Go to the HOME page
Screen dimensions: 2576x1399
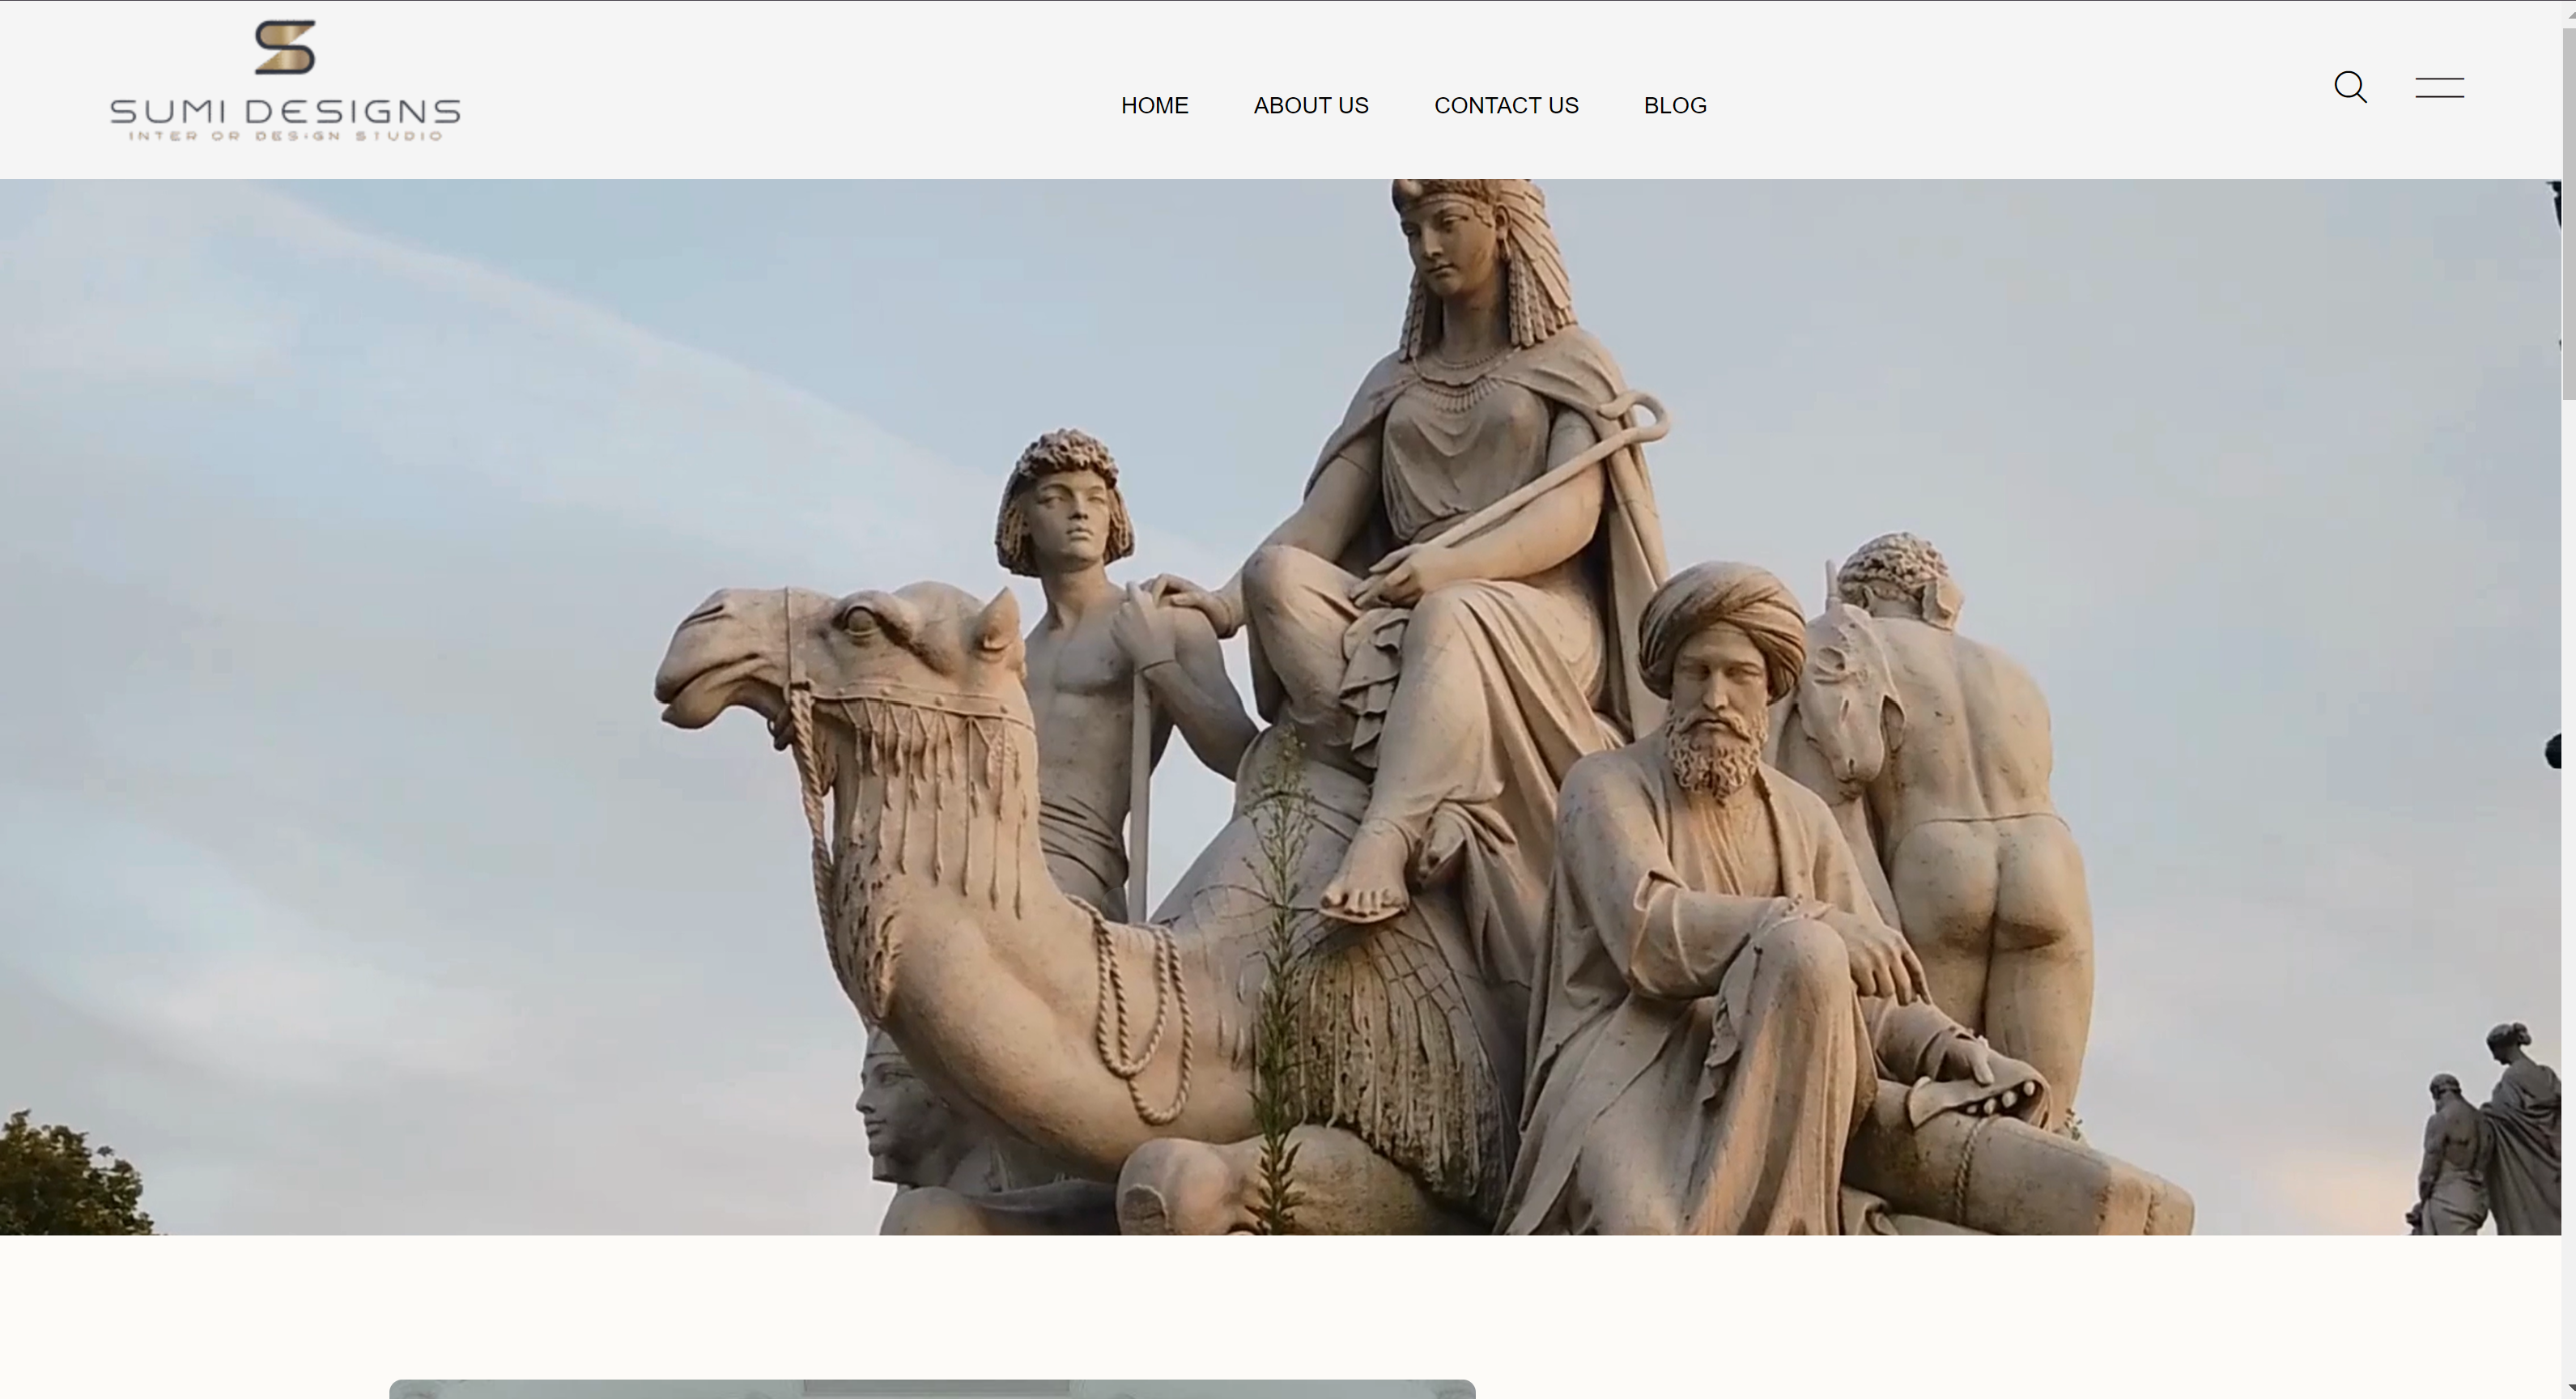click(1154, 105)
